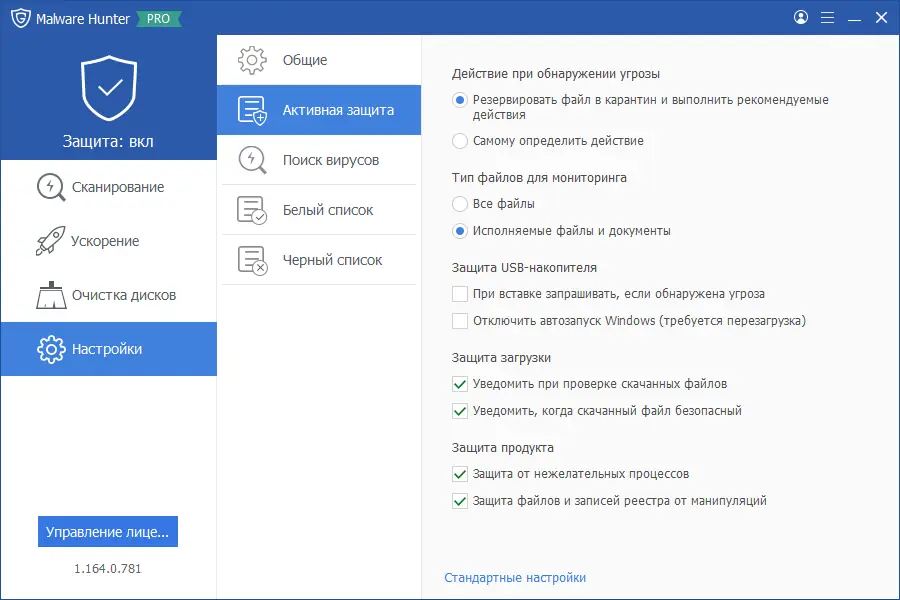This screenshot has height=600, width=900.
Task: Uncheck 'Уведомить при проверке скачанных файлов'
Action: [x=459, y=383]
